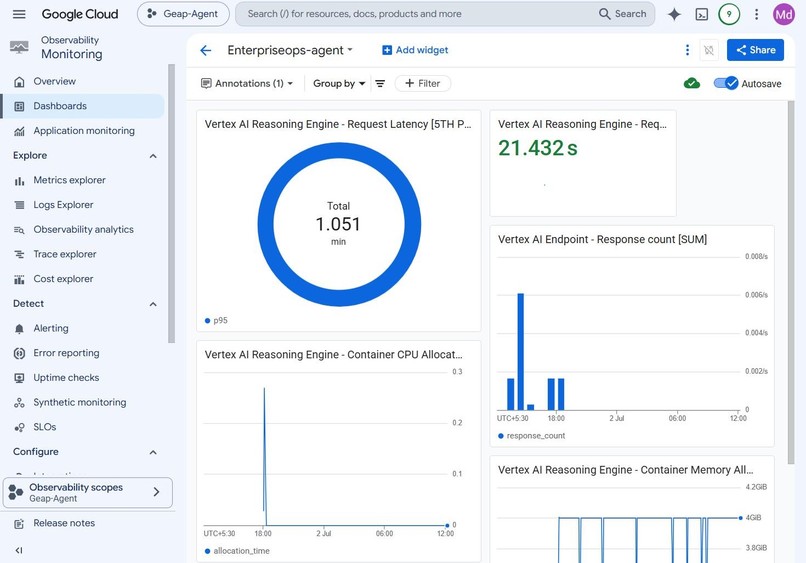Activate Cloud Shell terminal icon

tap(702, 14)
